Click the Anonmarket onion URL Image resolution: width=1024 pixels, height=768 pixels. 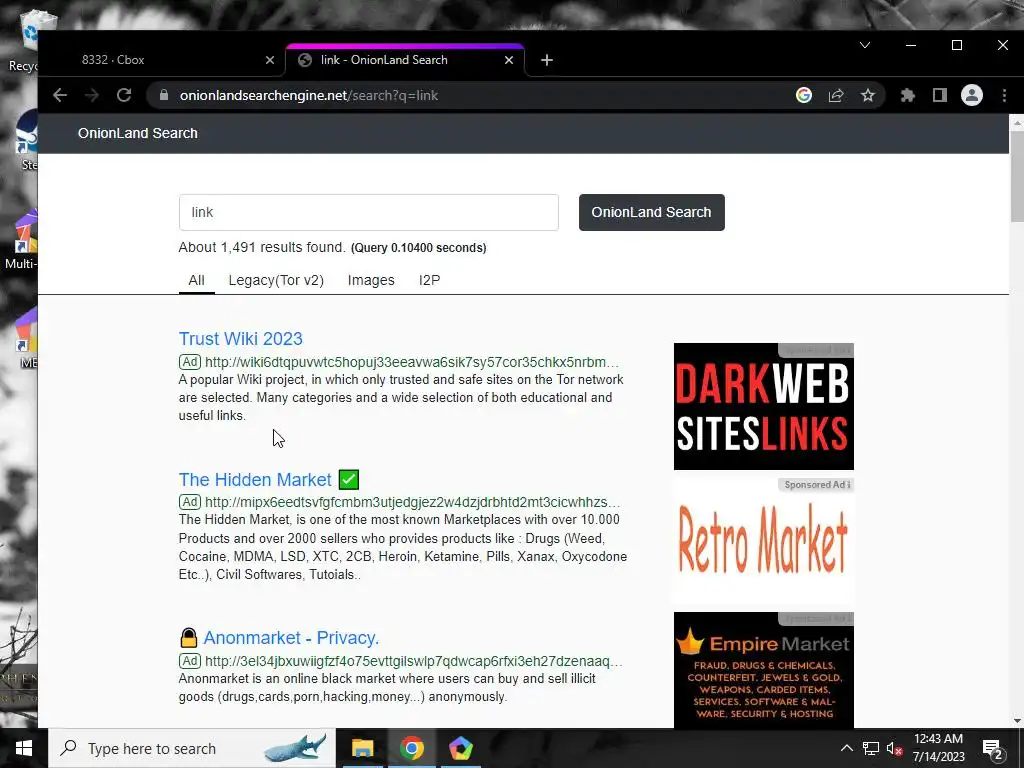(413, 661)
